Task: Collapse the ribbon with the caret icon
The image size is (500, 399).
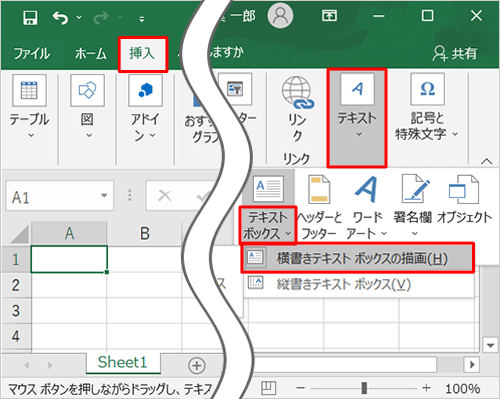Action: (487, 161)
